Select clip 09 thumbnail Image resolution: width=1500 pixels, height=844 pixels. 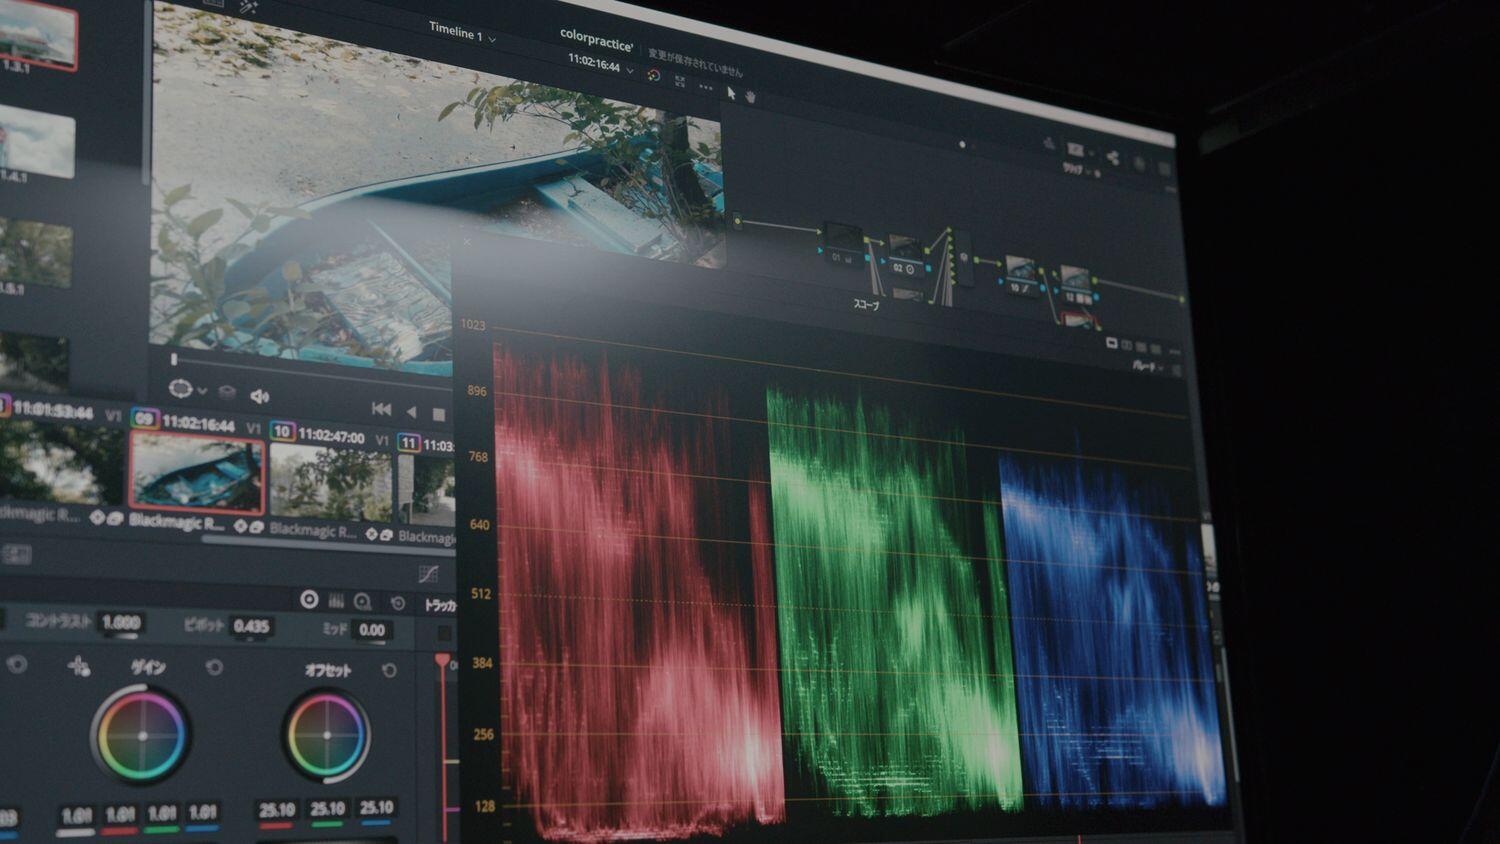[197, 474]
